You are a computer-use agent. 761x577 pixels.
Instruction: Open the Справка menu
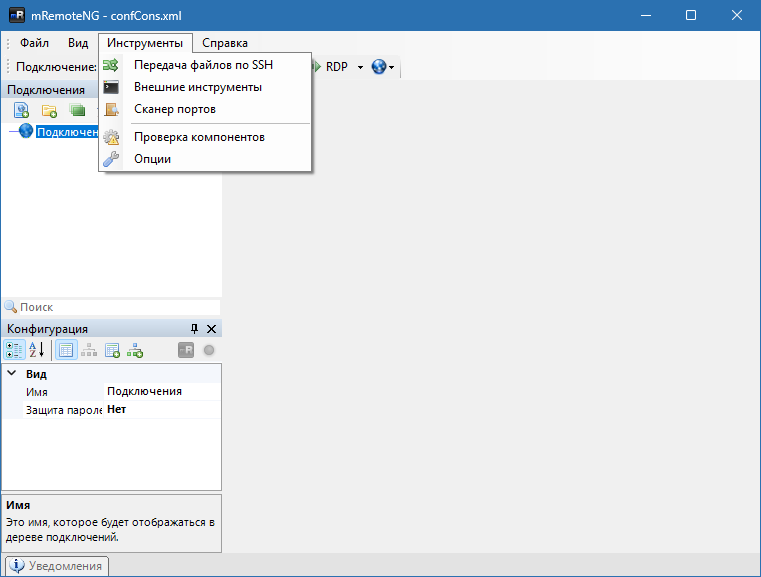pyautogui.click(x=225, y=43)
